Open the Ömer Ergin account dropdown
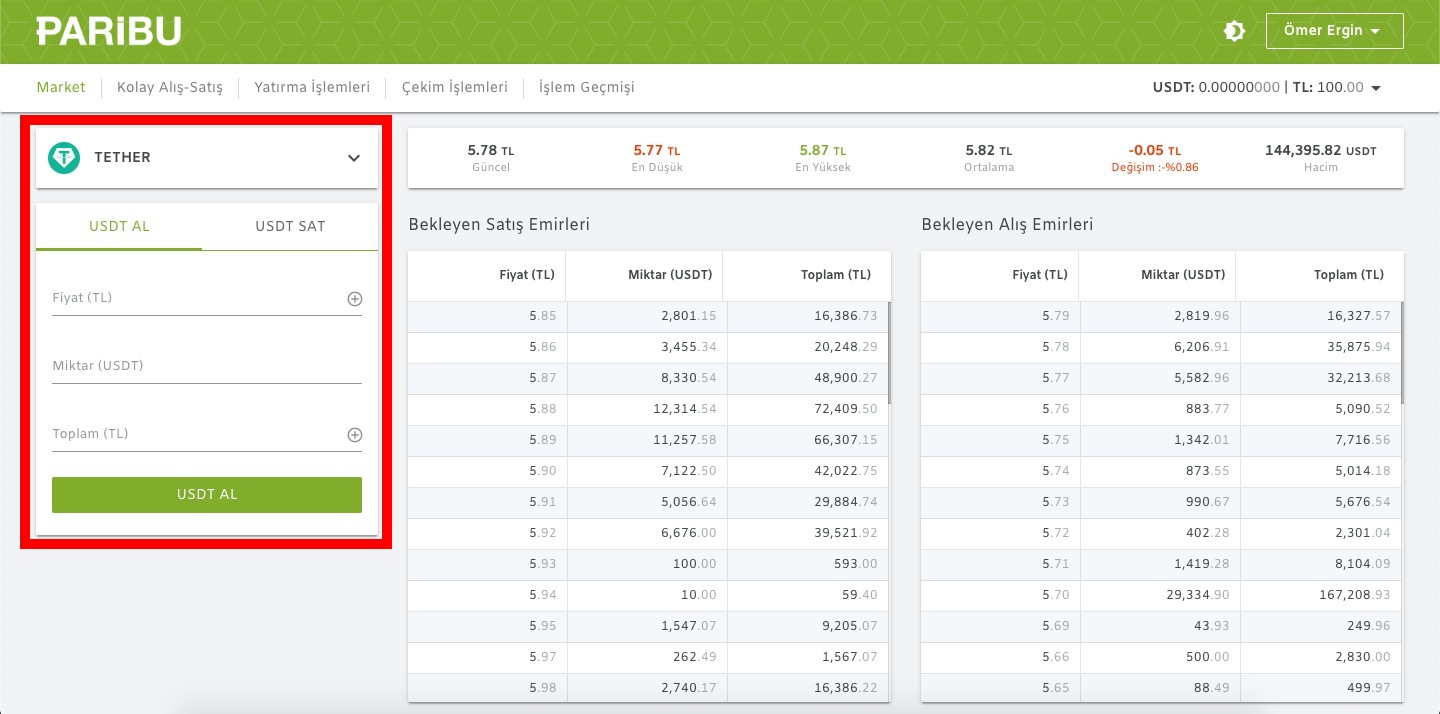This screenshot has width=1440, height=714. (x=1334, y=31)
